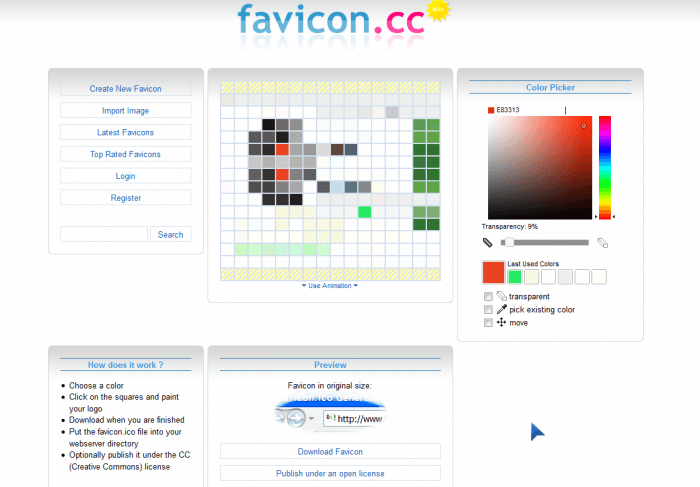Click the Color Picker heading
Viewport: 700px width, 487px height.
coord(550,87)
